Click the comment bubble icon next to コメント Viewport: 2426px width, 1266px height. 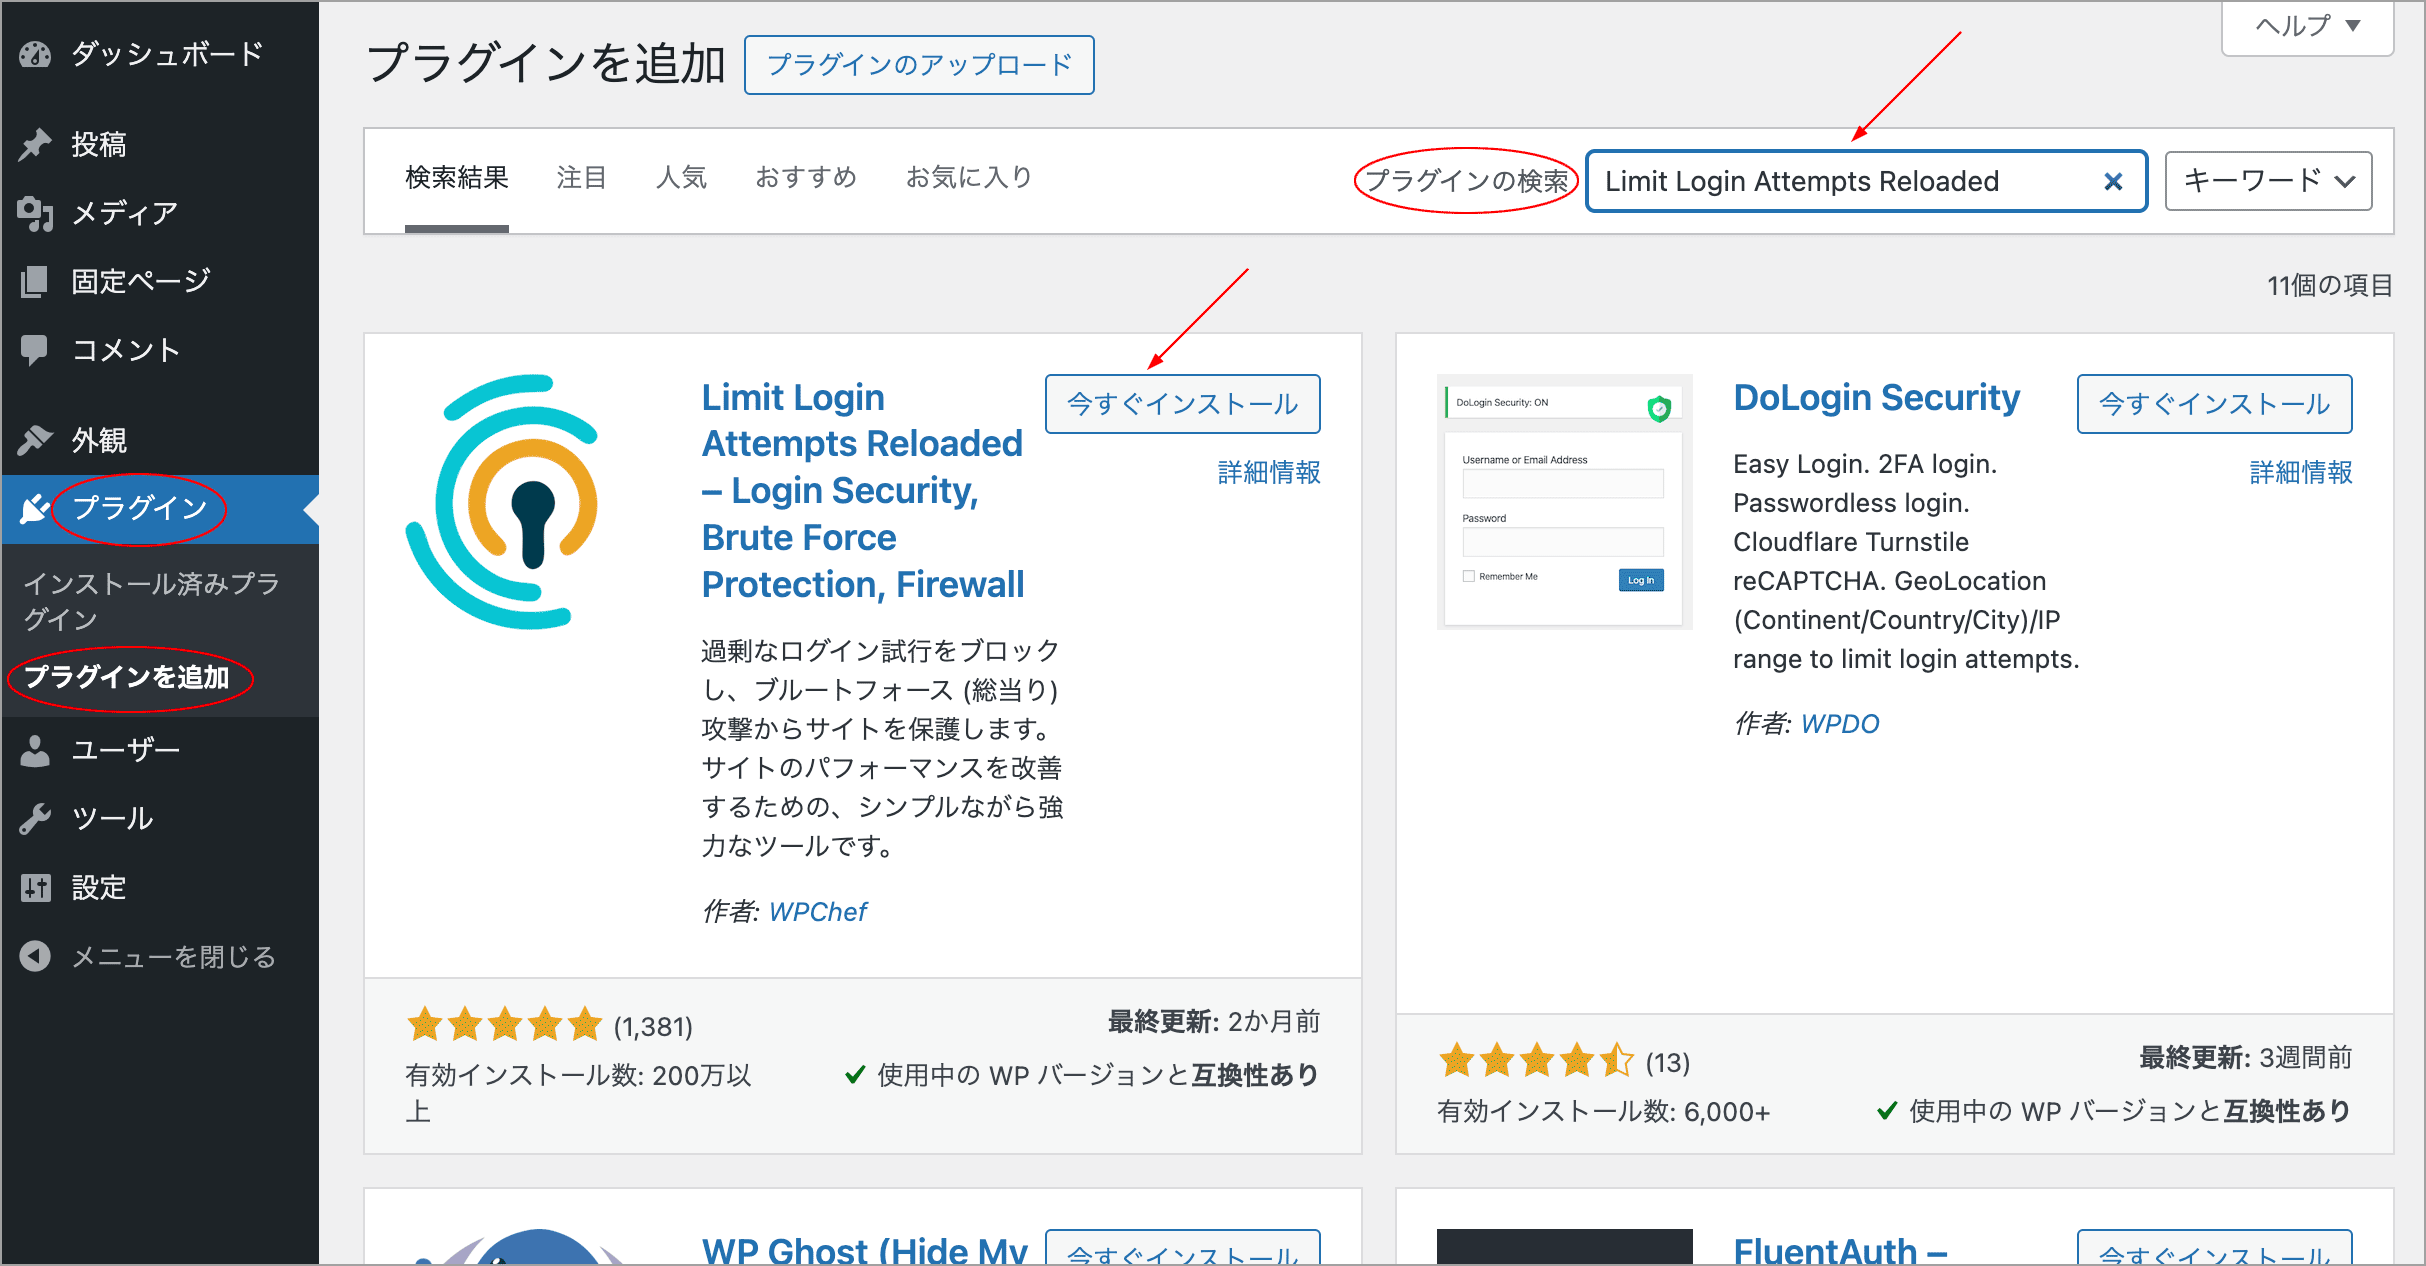(x=35, y=350)
